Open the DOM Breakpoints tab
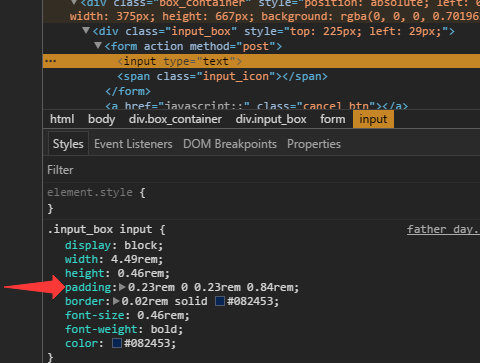The image size is (480, 363). 230,144
